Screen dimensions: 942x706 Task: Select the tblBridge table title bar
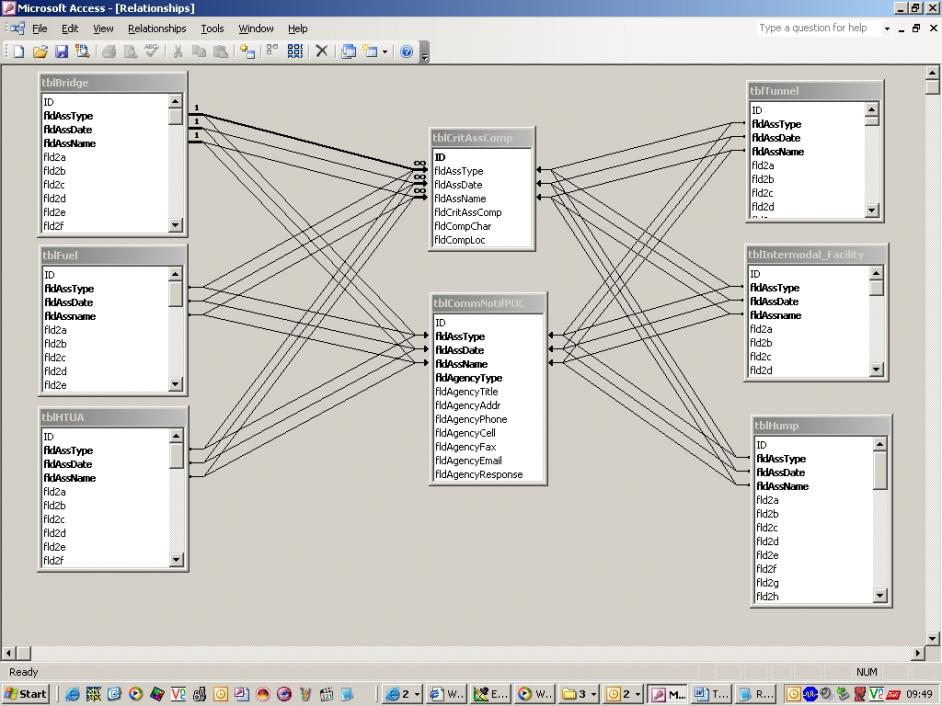(x=112, y=82)
